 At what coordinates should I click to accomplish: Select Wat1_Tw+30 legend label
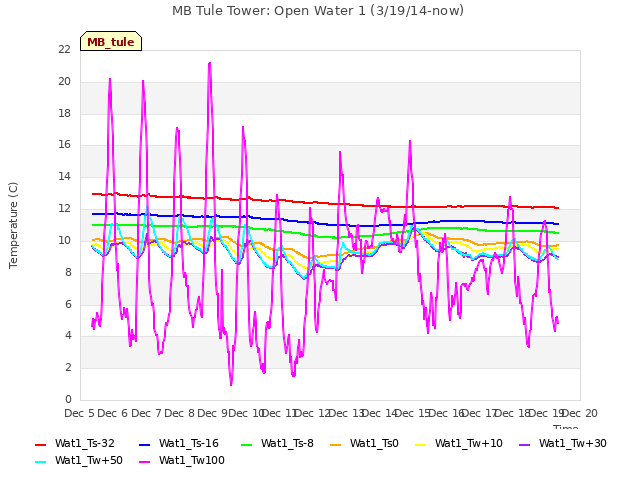[572, 443]
